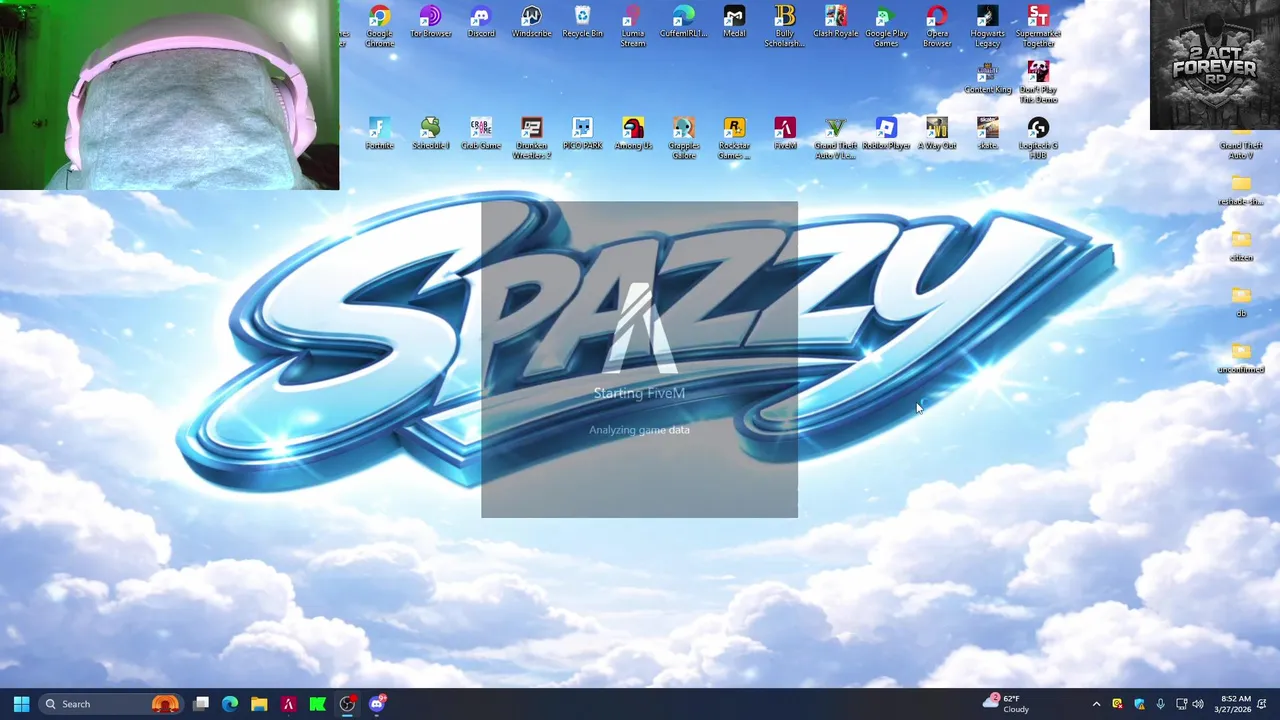Select the CuffemIRL desktop shortcut
This screenshot has height=720, width=1280.
point(683,22)
